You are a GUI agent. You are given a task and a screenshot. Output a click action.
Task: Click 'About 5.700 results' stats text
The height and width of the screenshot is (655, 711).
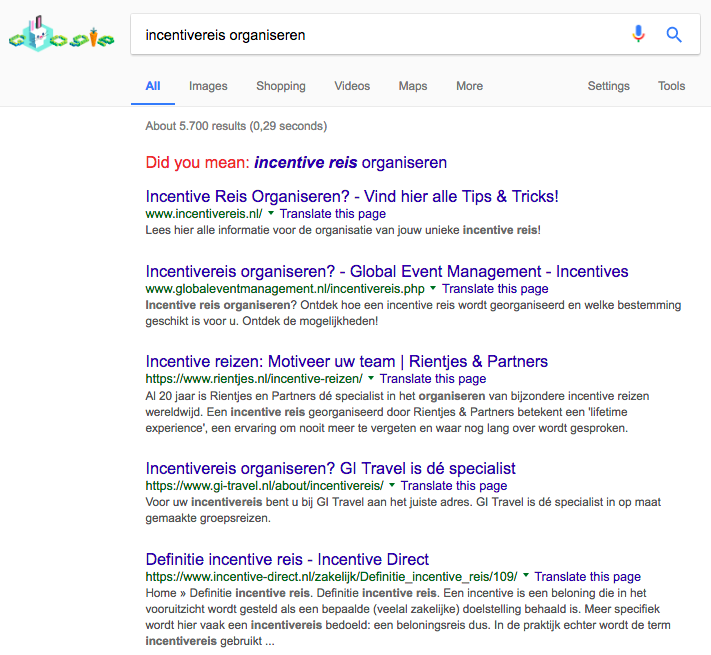(236, 126)
